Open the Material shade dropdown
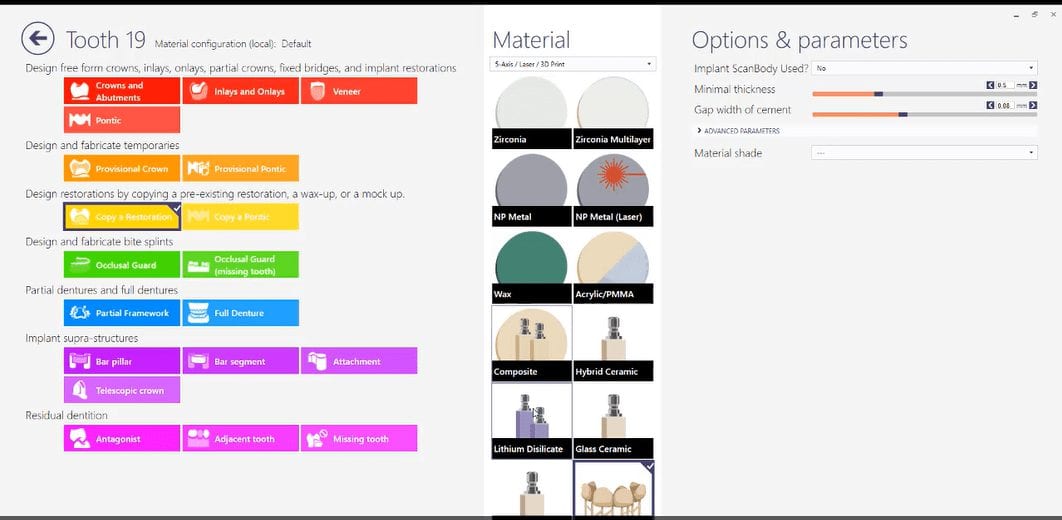This screenshot has height=520, width=1062. pos(924,153)
